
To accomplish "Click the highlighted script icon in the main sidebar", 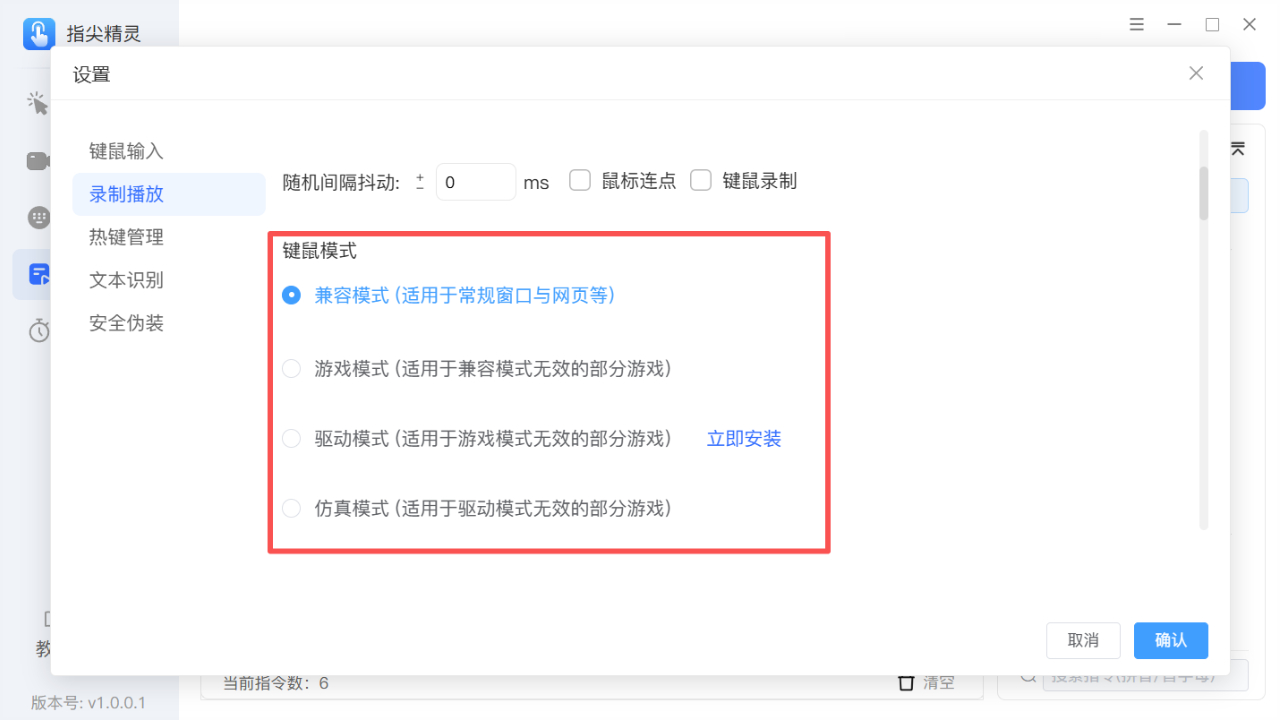I will (39, 274).
